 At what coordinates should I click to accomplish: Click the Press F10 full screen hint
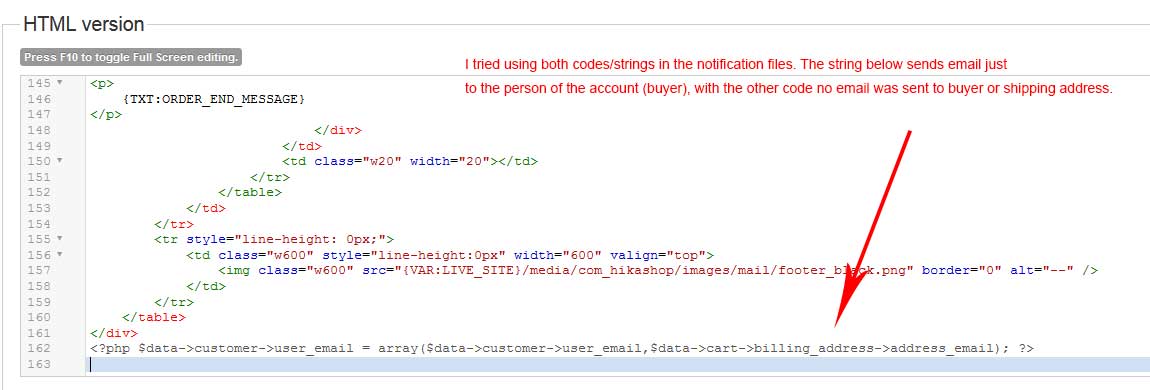pyautogui.click(x=131, y=57)
